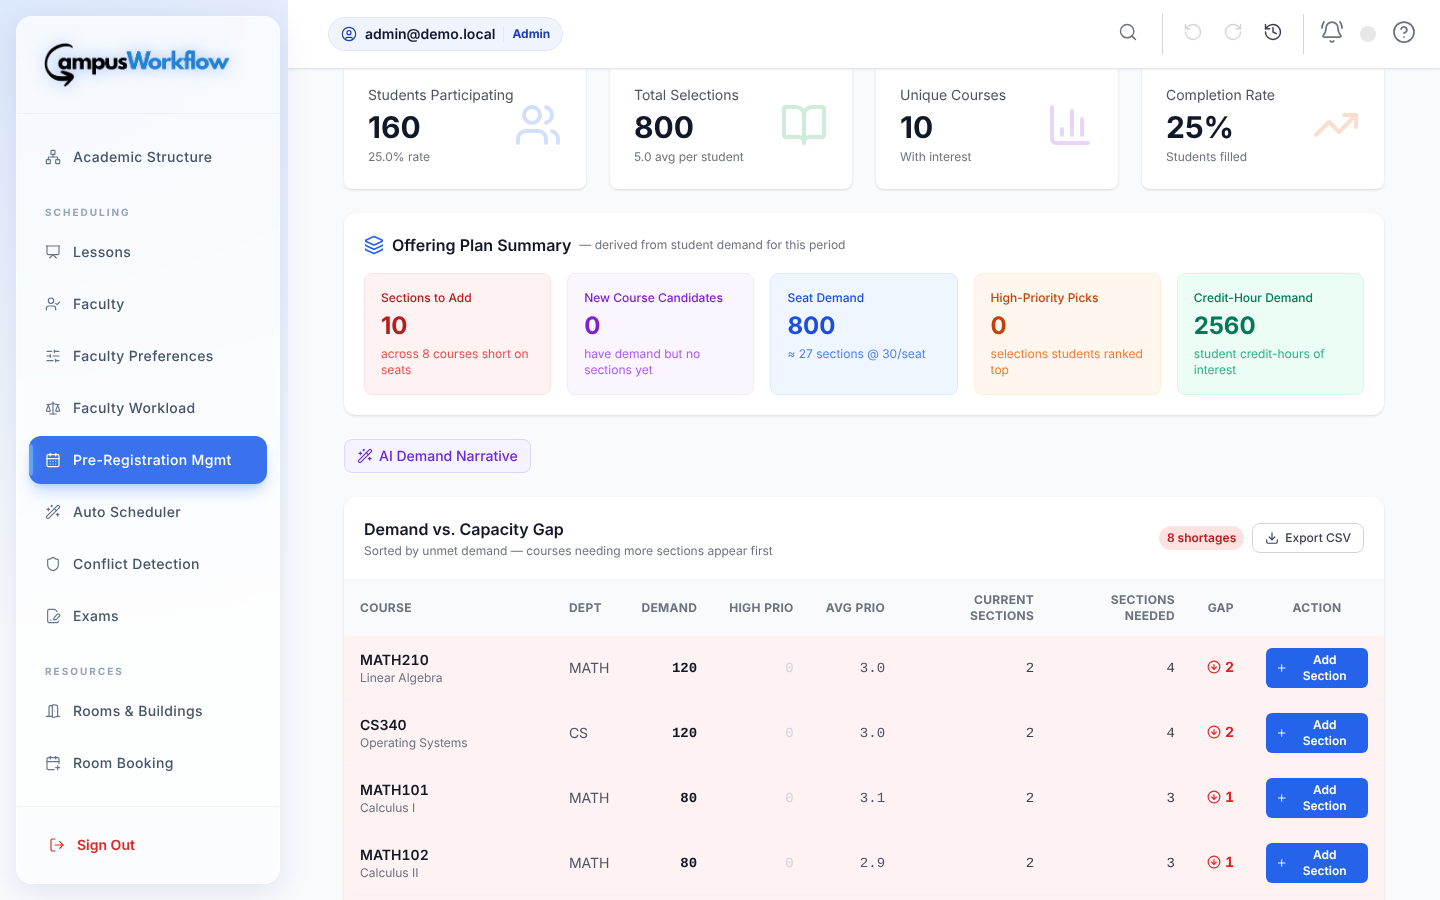The width and height of the screenshot is (1440, 900).
Task: Open the Room Booking page
Action: point(148,763)
